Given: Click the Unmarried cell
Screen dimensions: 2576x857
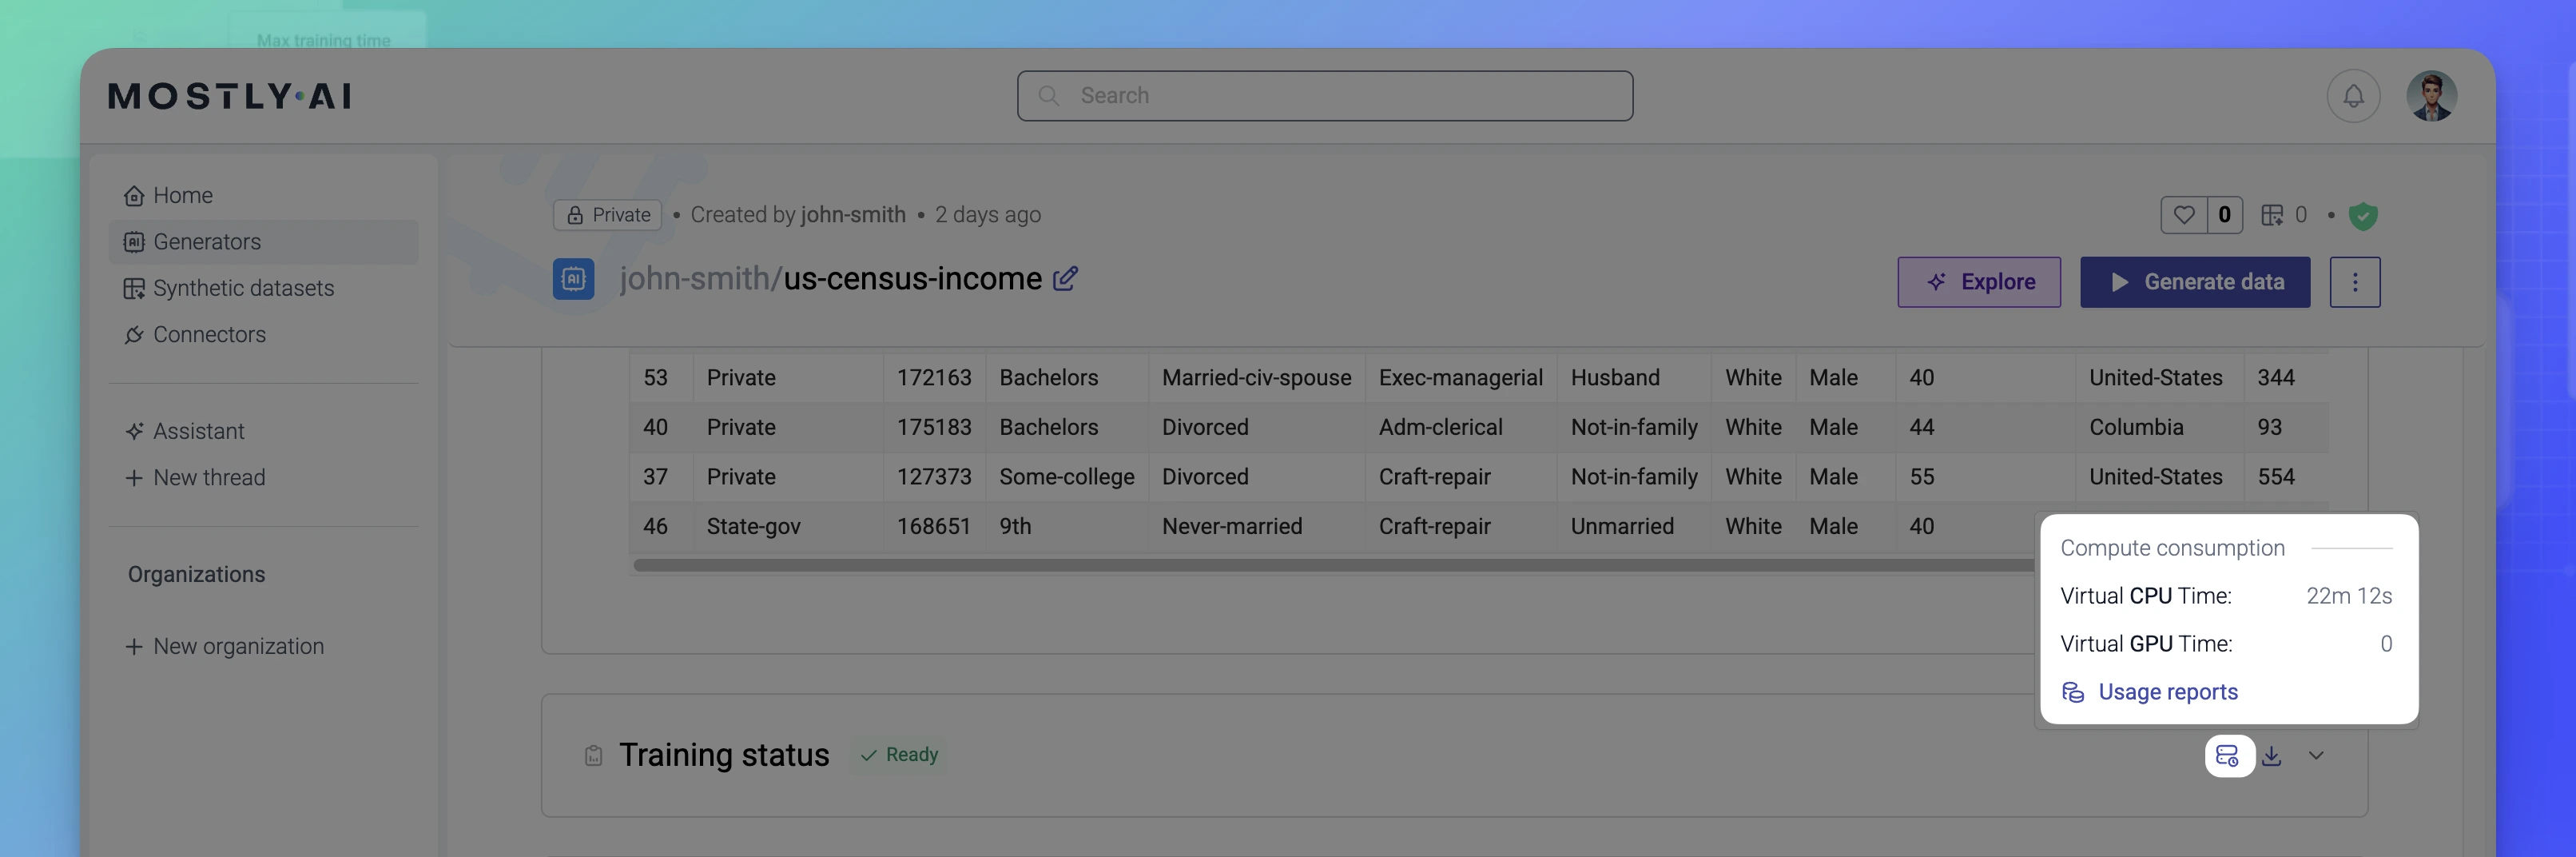Looking at the screenshot, I should (x=1633, y=526).
